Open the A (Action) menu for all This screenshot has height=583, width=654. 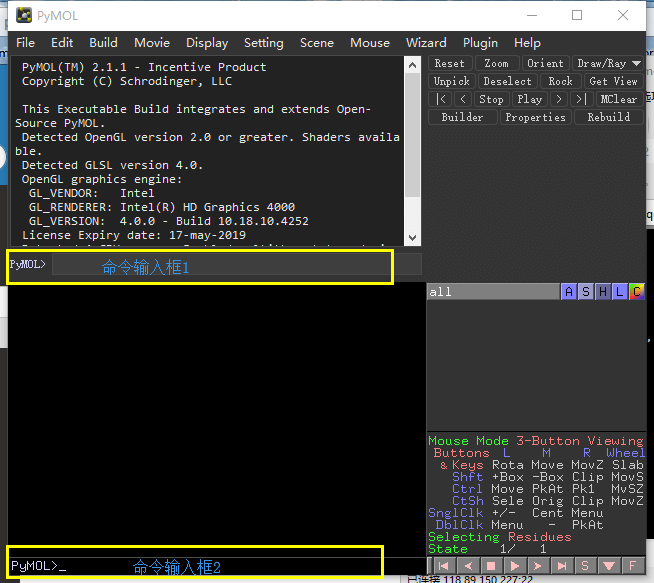(569, 292)
